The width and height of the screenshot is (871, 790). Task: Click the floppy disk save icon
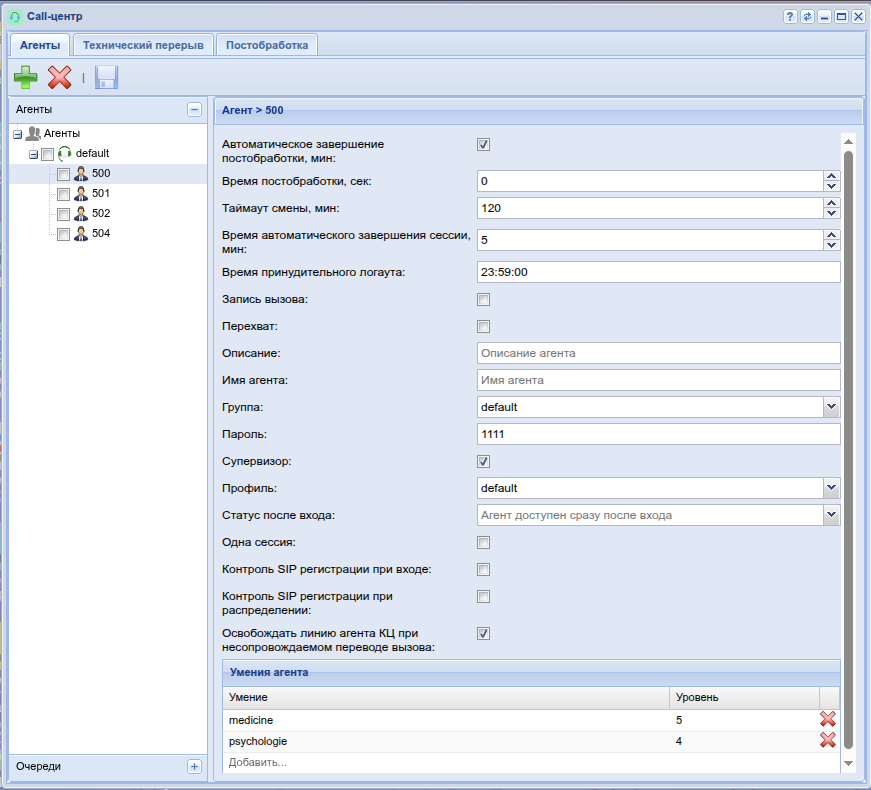click(x=106, y=77)
